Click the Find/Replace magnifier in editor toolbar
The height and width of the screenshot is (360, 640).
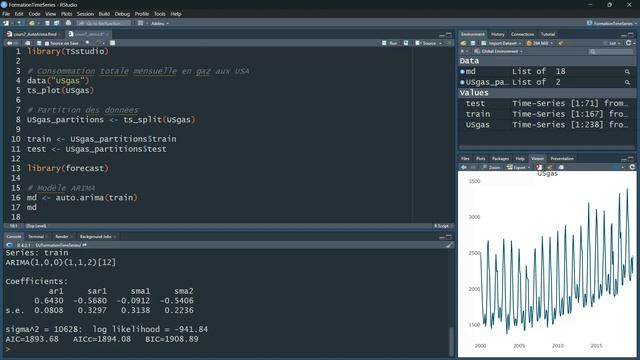click(87, 43)
